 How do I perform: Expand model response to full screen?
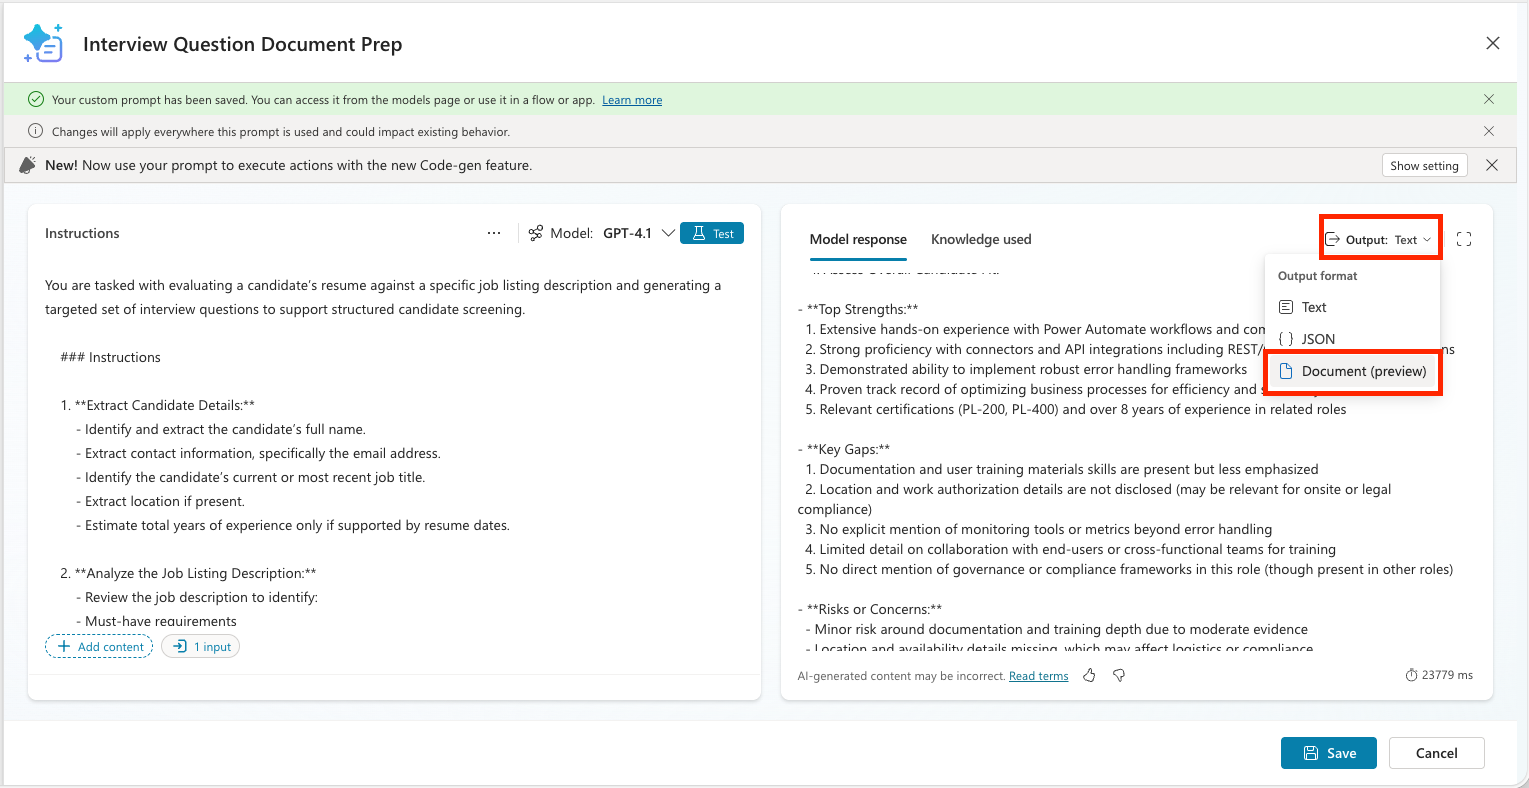click(x=1464, y=239)
